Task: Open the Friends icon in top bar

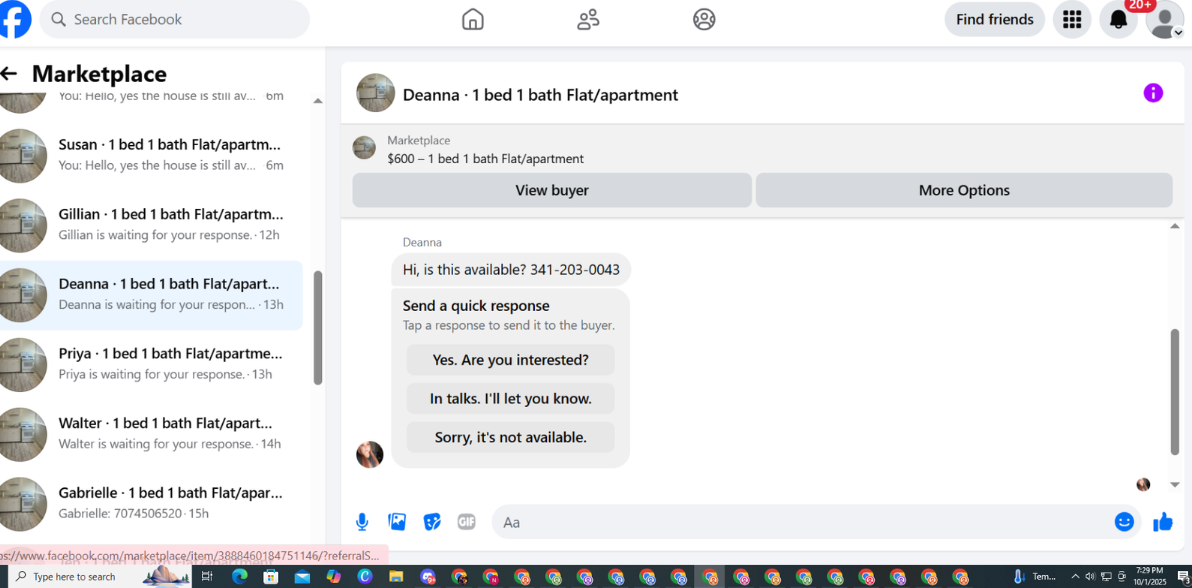Action: [588, 19]
